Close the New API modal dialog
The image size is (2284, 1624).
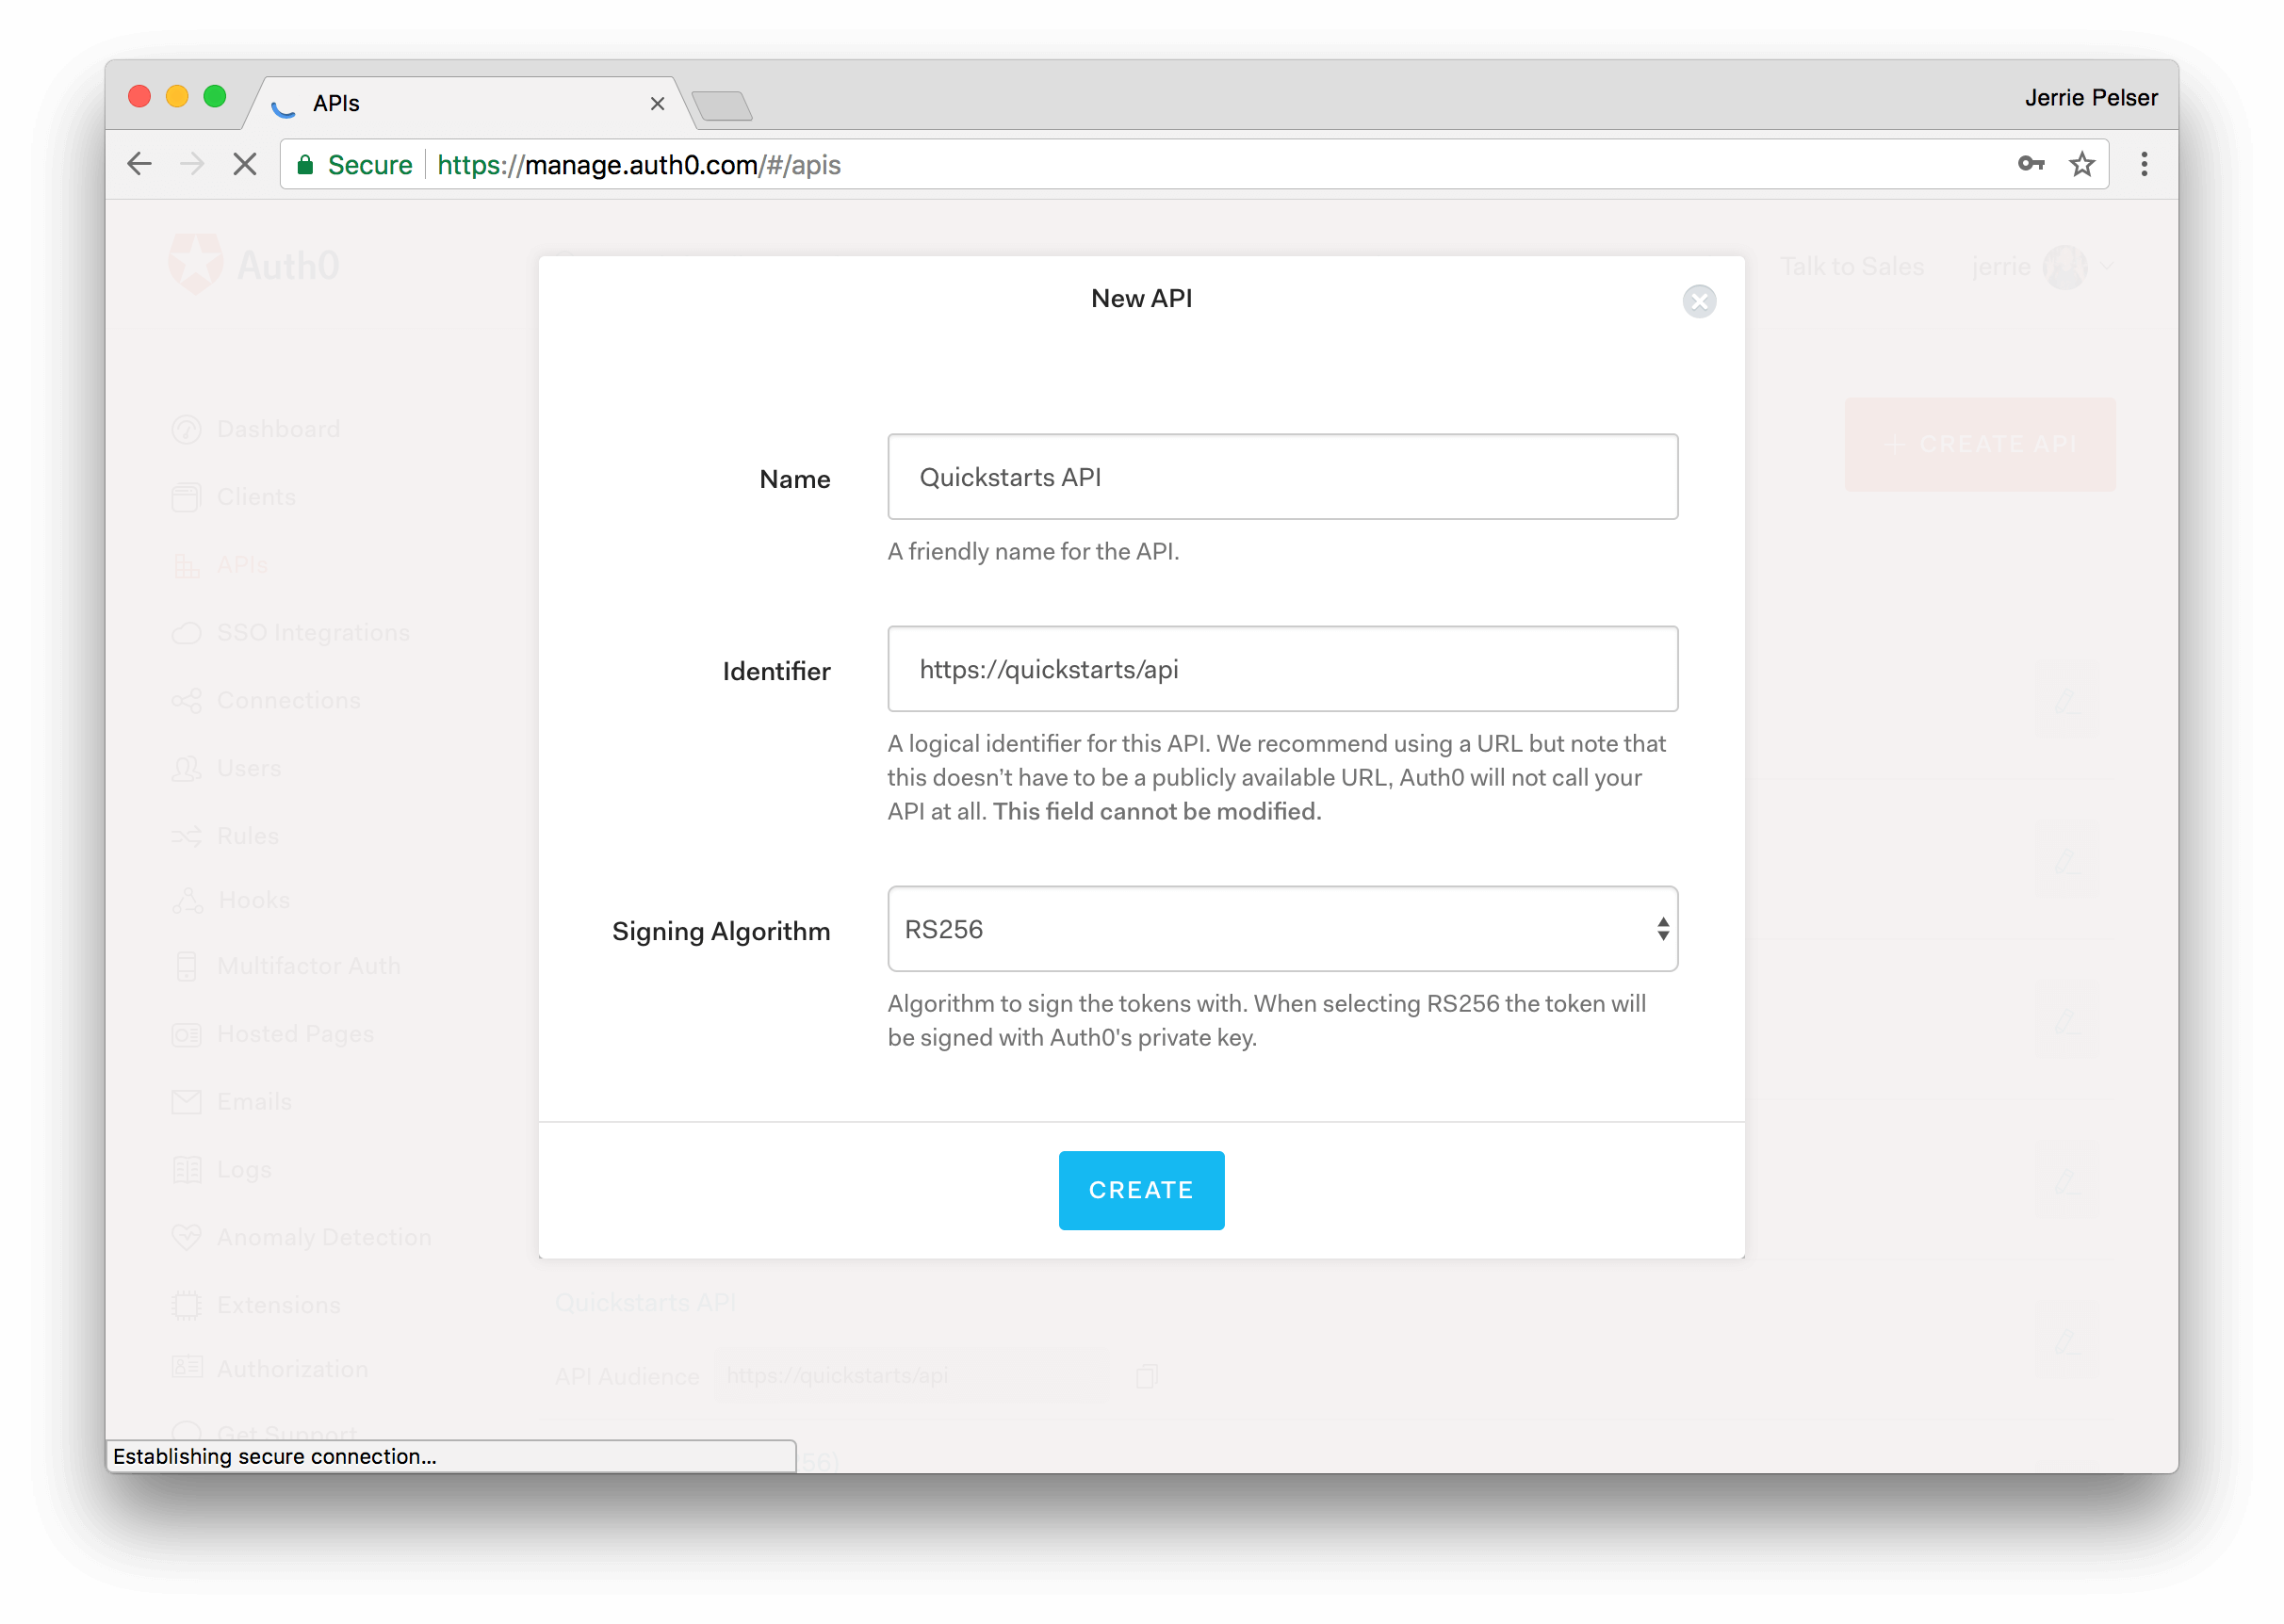(1697, 300)
